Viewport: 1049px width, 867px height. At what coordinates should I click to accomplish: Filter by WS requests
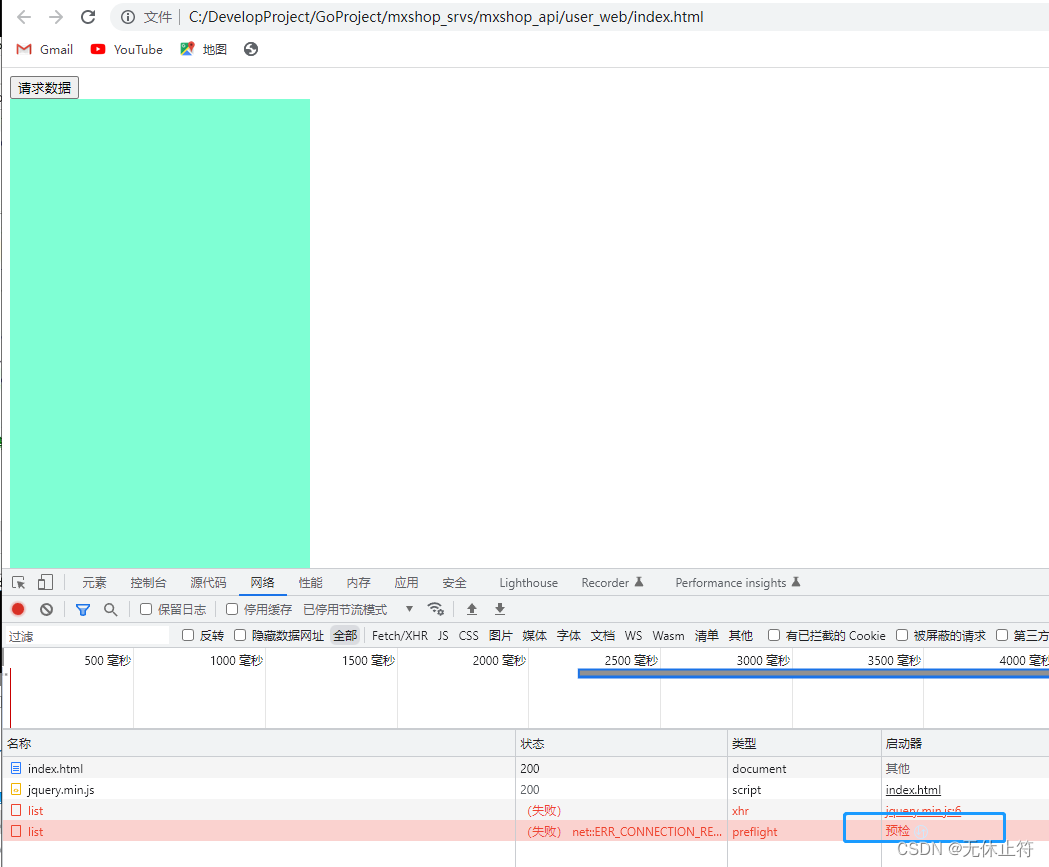pyautogui.click(x=633, y=636)
